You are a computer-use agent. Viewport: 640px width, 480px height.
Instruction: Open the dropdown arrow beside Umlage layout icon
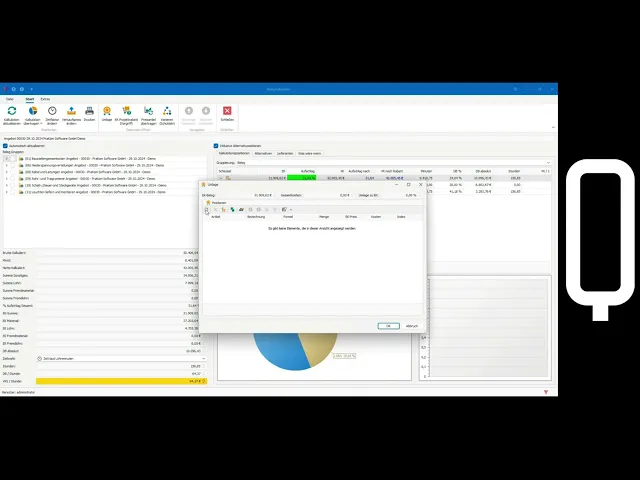tap(291, 209)
